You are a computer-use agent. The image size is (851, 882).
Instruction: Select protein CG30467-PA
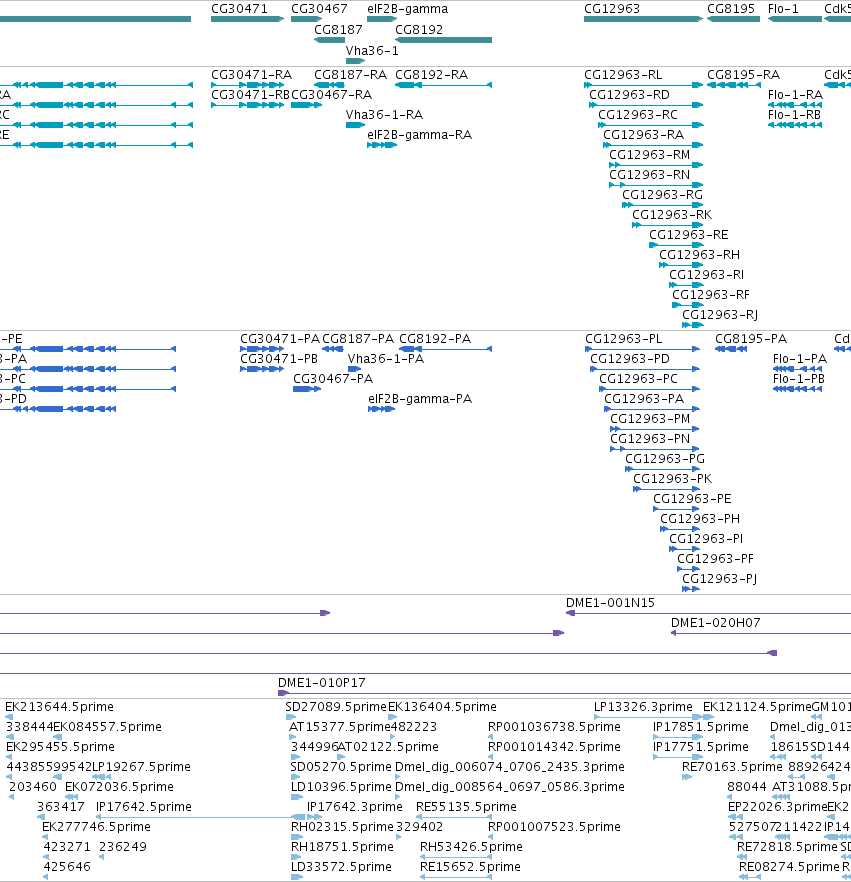coord(333,379)
